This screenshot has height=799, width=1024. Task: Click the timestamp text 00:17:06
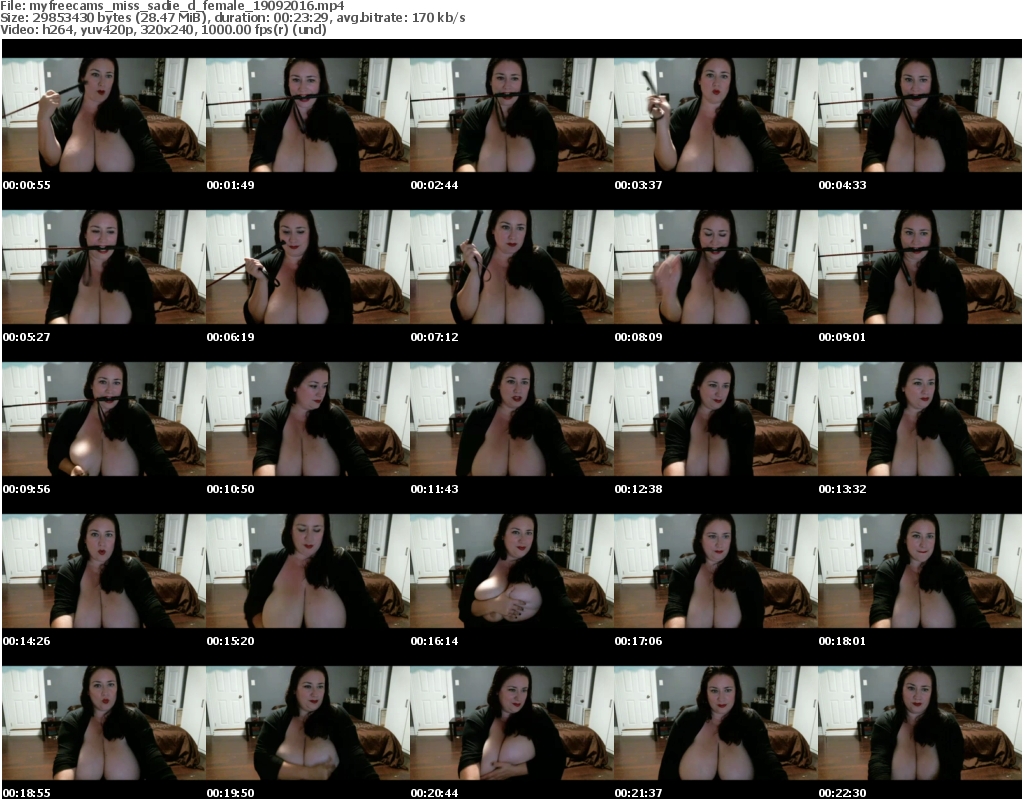click(x=638, y=641)
